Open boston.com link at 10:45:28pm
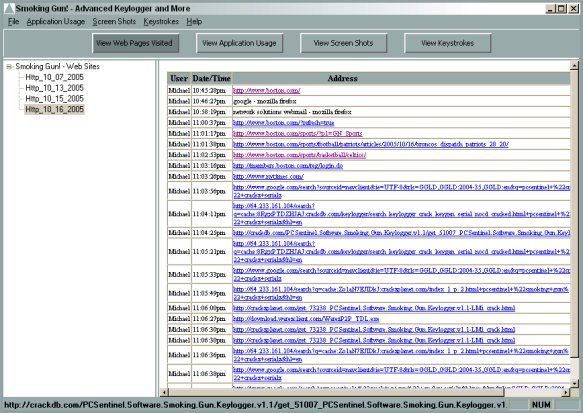This screenshot has width=583, height=413. (267, 90)
